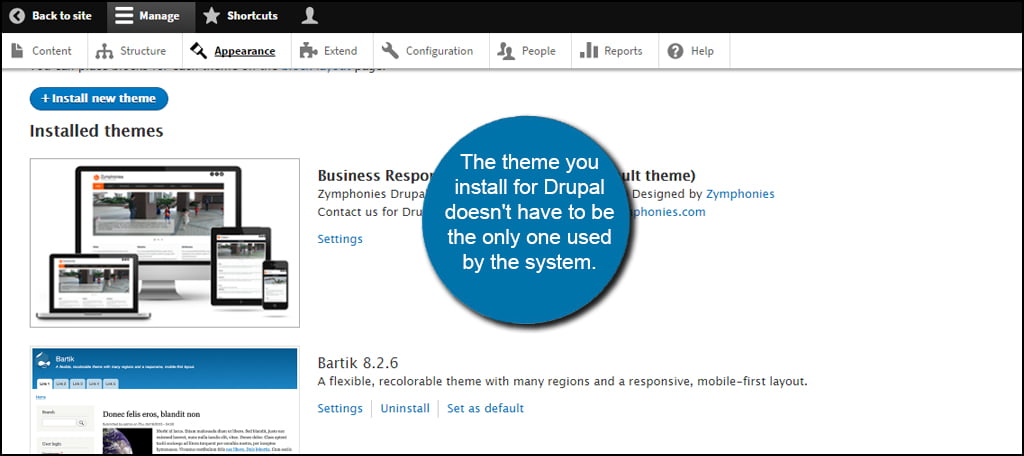This screenshot has width=1024, height=456.
Task: Click the Bartik theme preview thumbnail
Action: pyautogui.click(x=165, y=400)
